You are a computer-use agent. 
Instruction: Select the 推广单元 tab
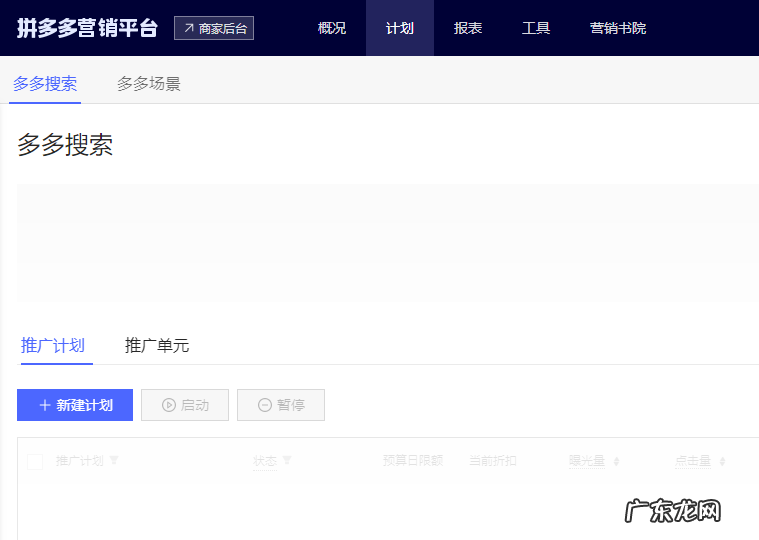pos(157,345)
